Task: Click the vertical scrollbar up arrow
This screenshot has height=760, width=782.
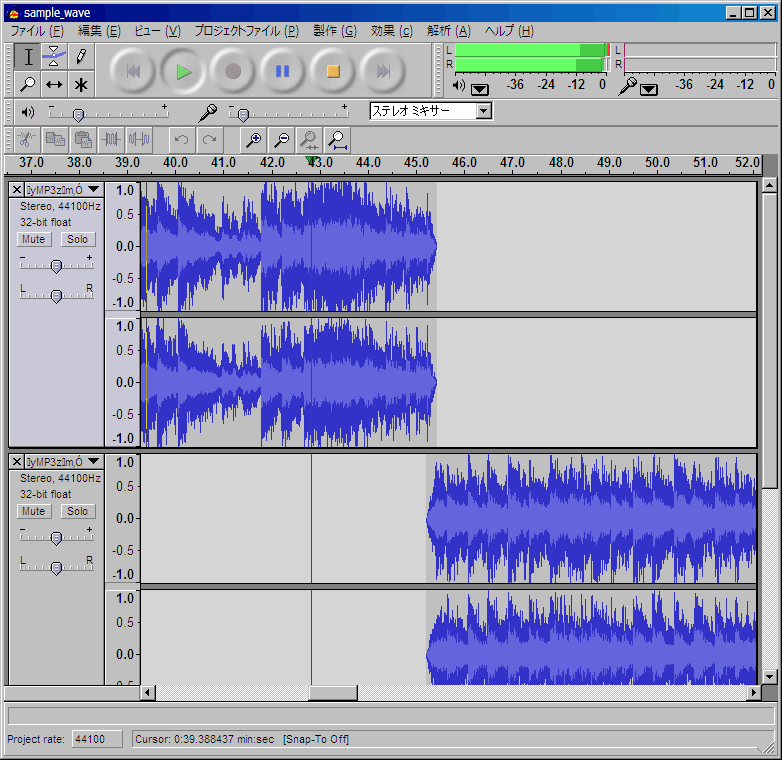Action: point(770,186)
